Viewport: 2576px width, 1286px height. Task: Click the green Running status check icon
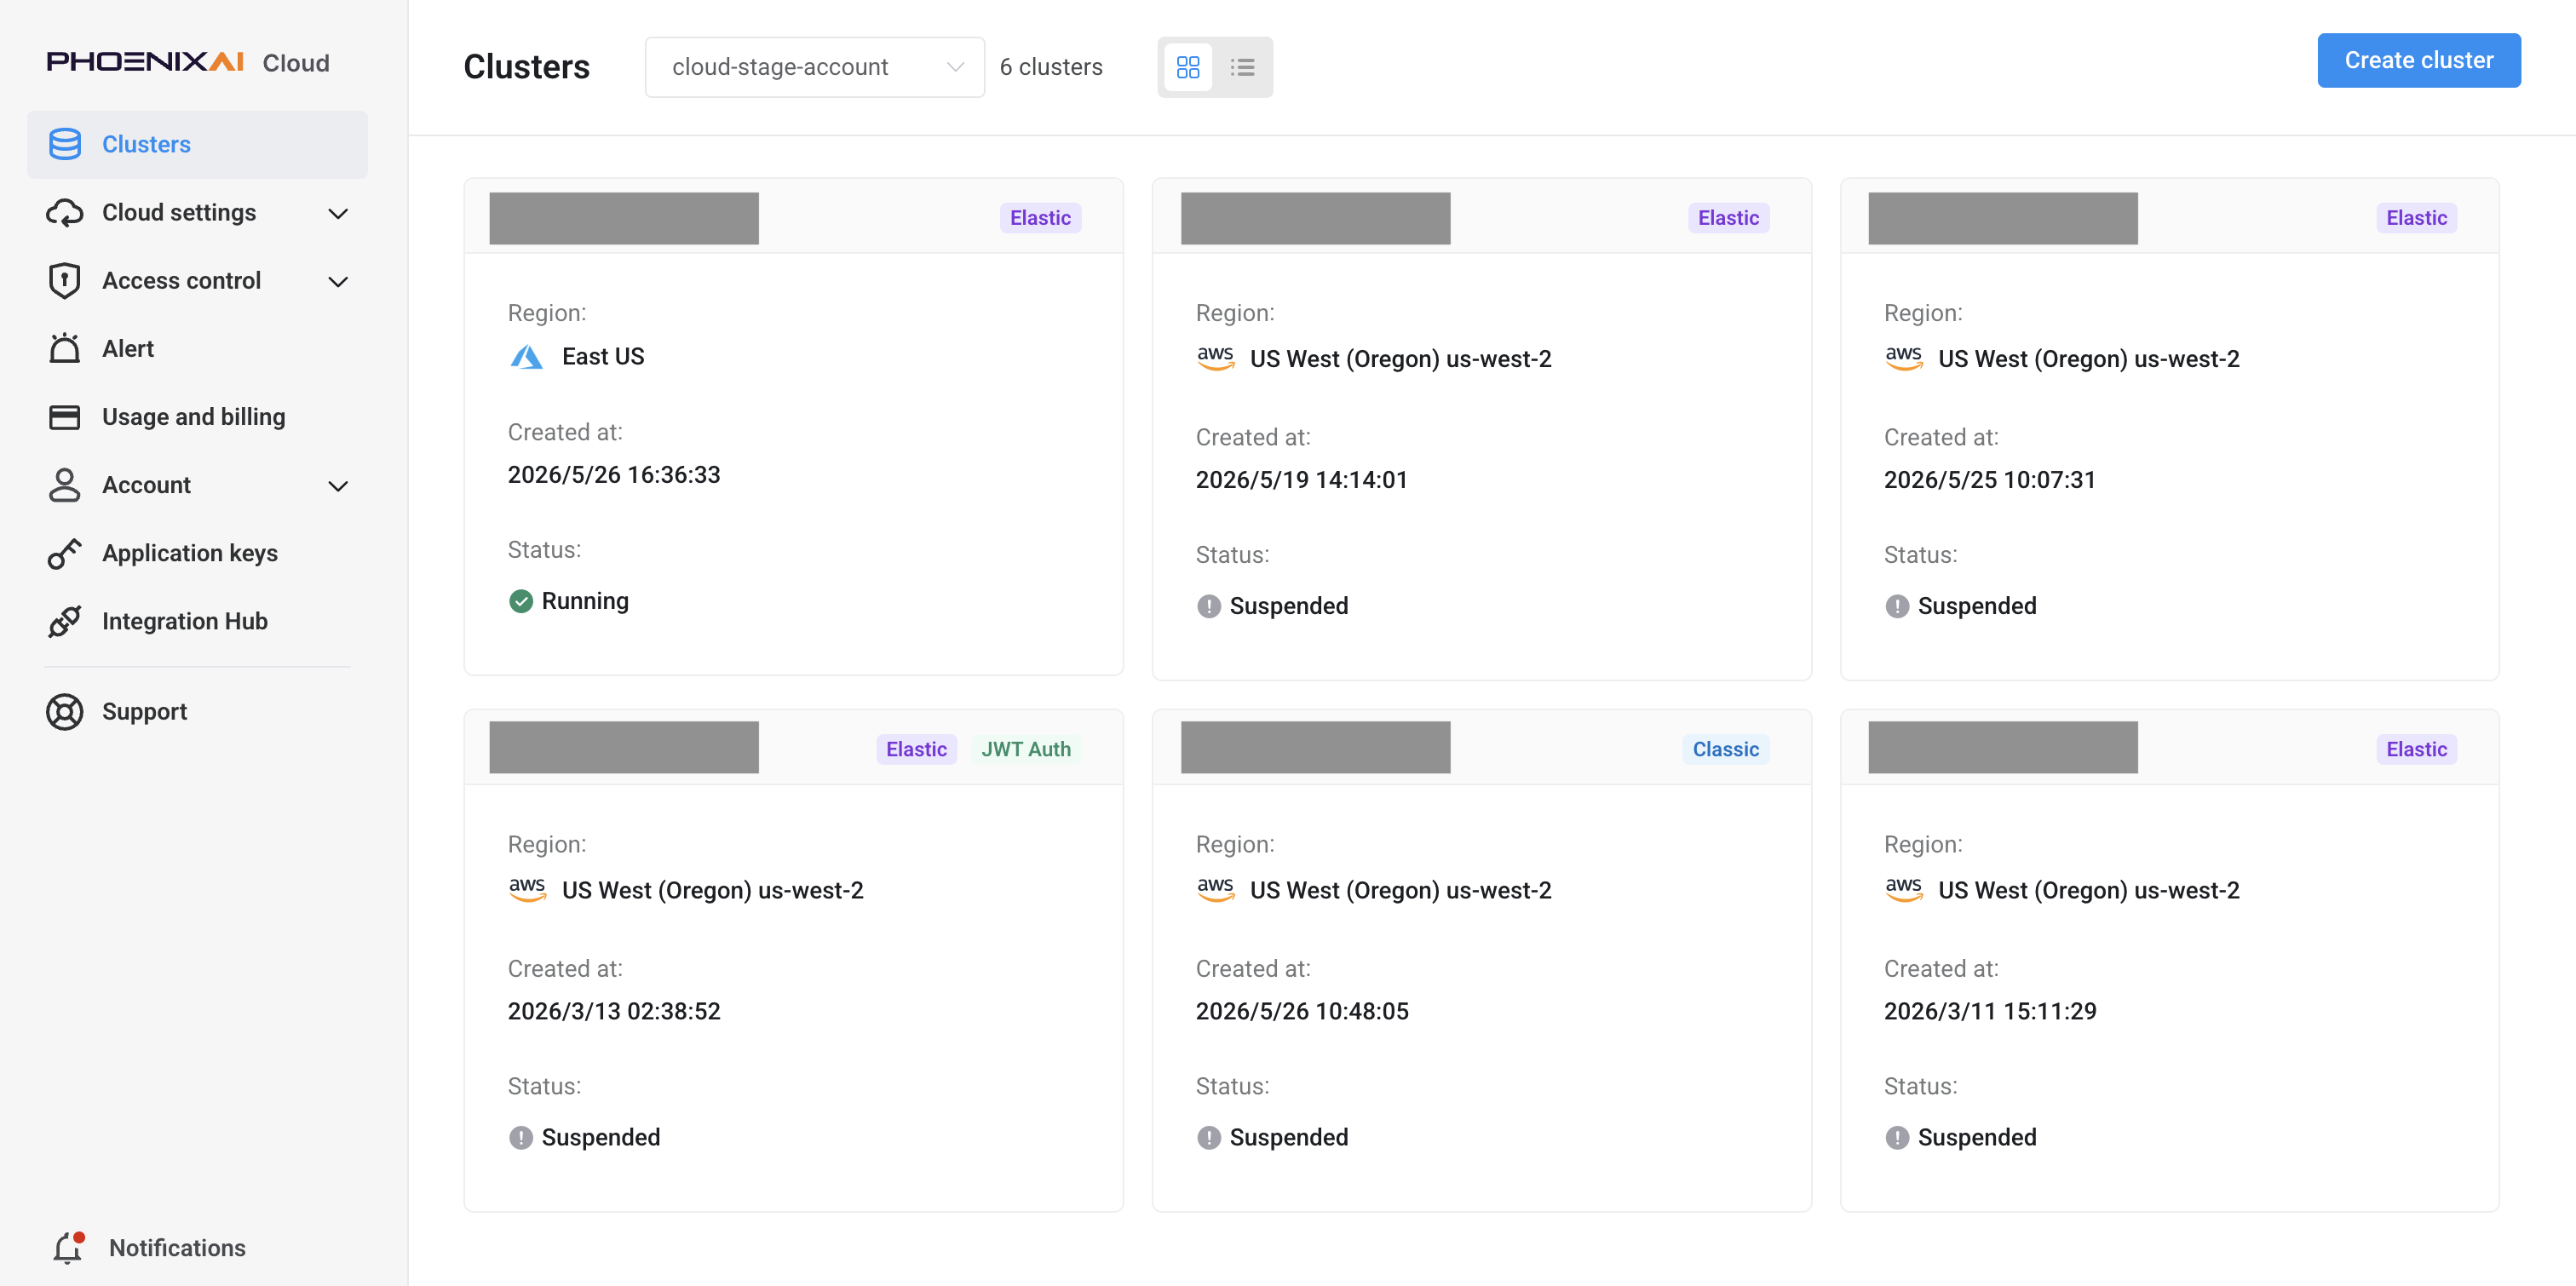[521, 601]
